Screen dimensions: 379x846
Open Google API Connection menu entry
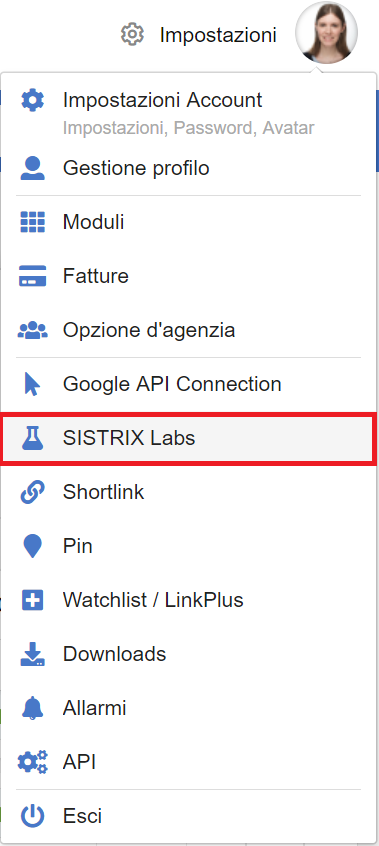click(188, 384)
